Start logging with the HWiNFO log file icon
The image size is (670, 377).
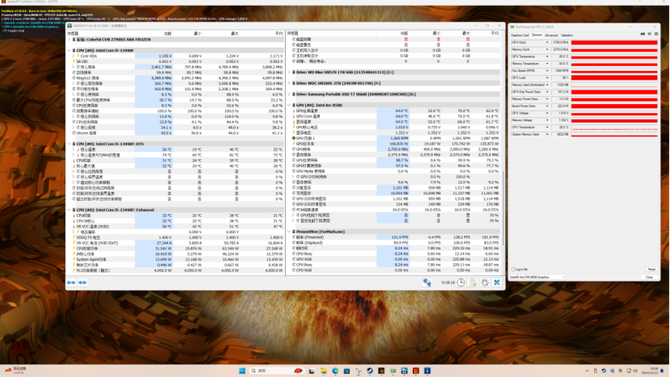[x=473, y=283]
